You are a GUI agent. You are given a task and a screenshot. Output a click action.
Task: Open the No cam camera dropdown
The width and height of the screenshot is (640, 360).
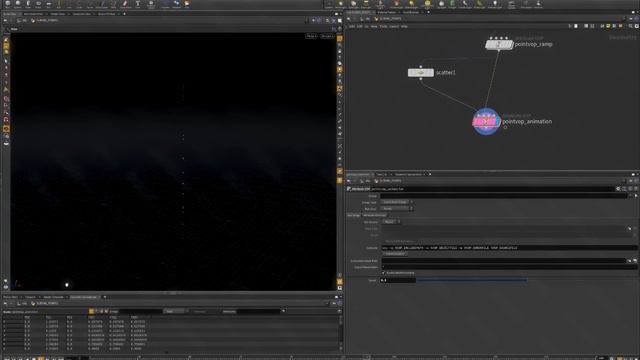[327, 36]
